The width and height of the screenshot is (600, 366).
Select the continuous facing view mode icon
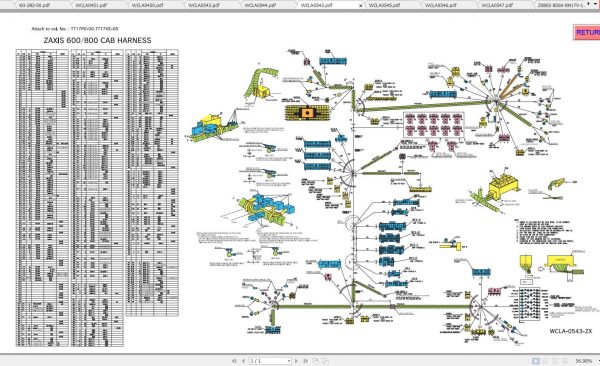tap(565, 361)
